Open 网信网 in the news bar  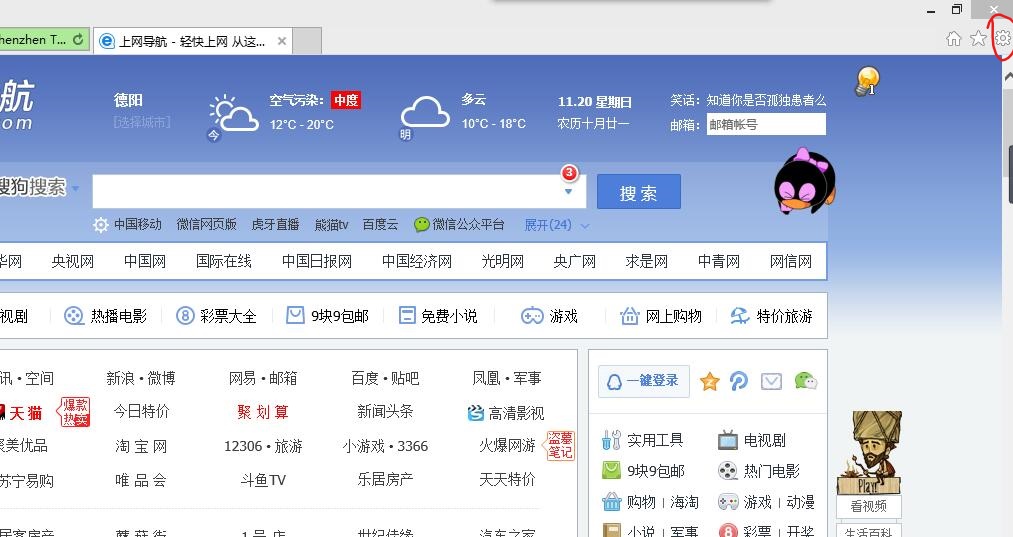pos(790,261)
